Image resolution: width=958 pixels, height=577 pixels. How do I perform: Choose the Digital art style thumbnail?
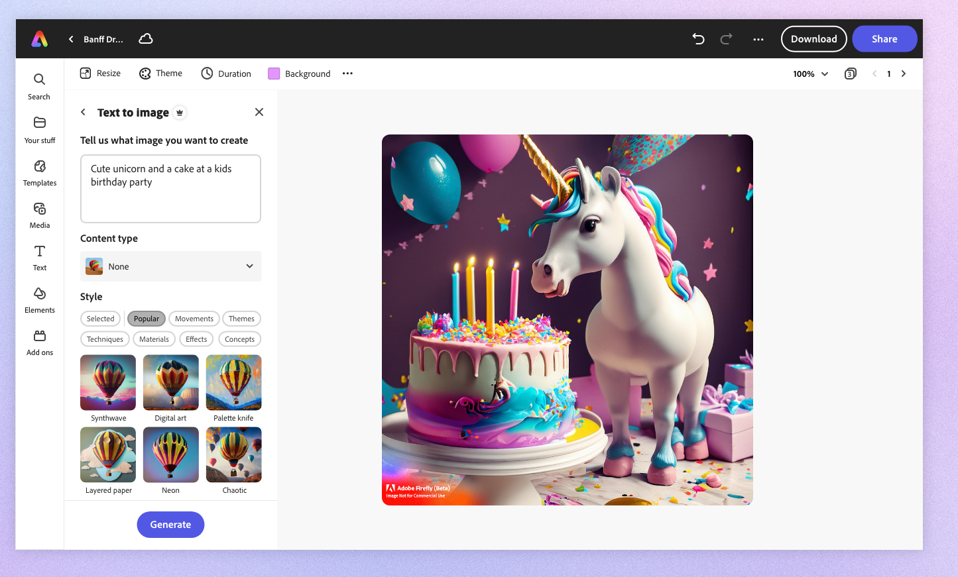[170, 383]
